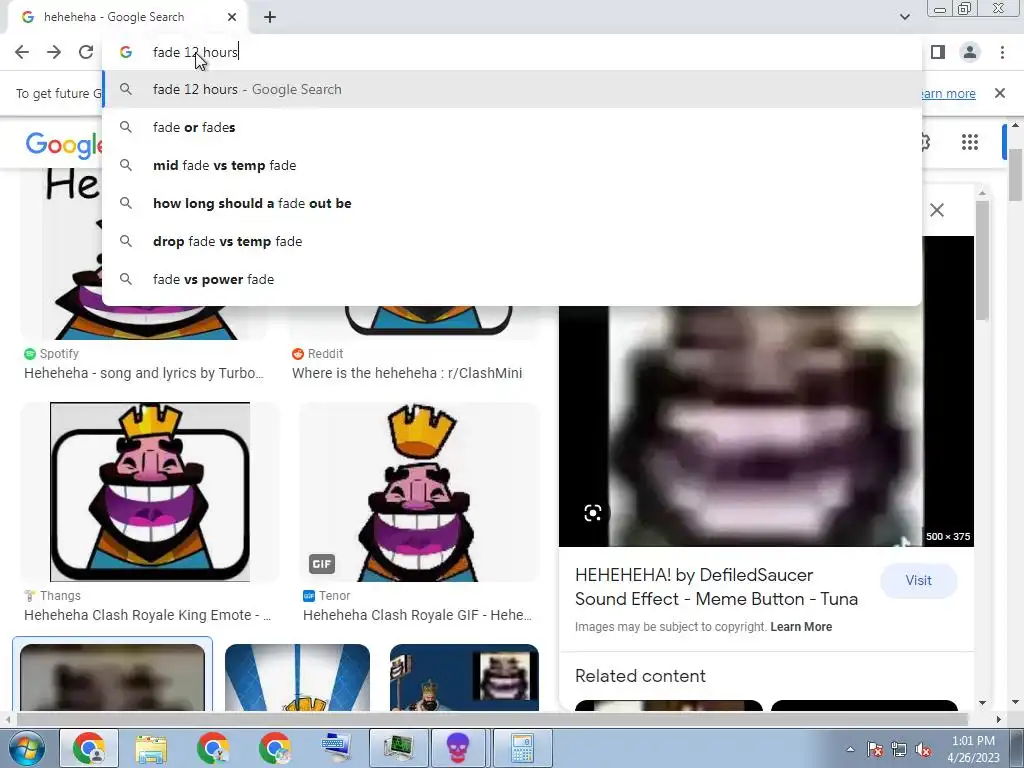This screenshot has height=768, width=1024.
Task: Open the File Explorer taskbar icon
Action: coord(151,748)
